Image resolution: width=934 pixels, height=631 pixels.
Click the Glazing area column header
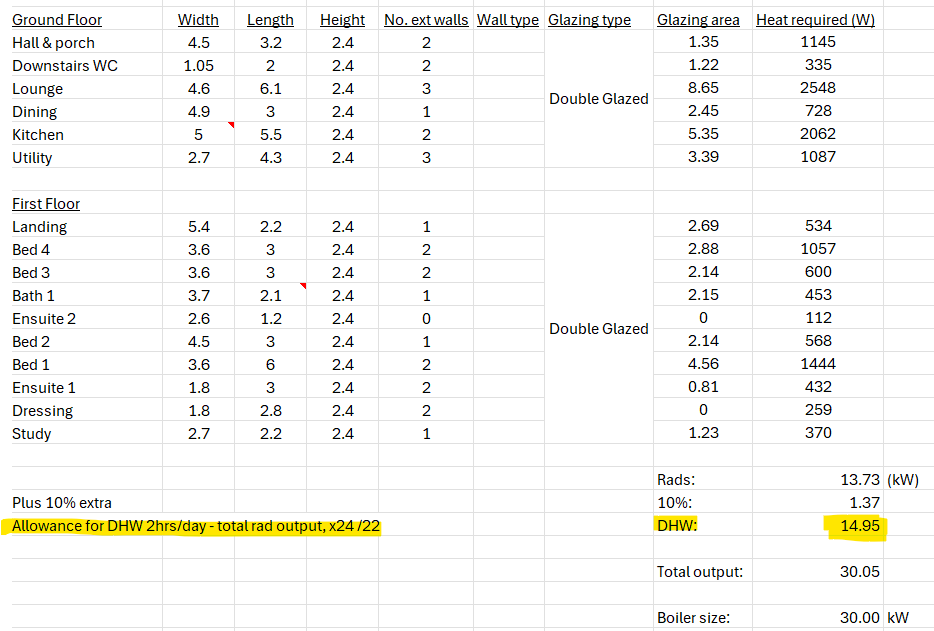coord(698,19)
